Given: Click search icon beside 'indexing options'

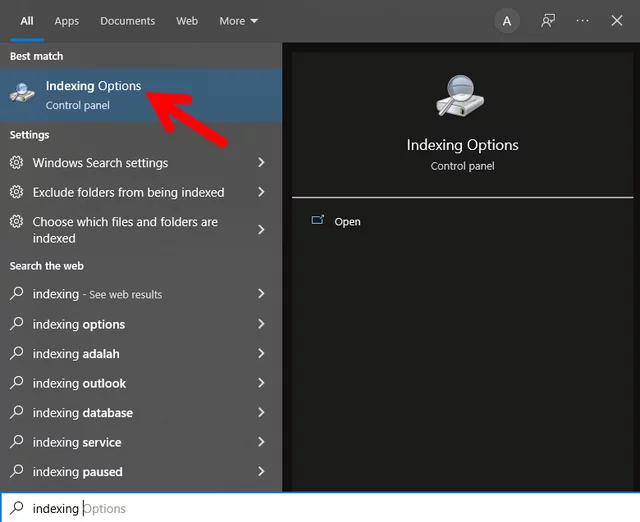Looking at the screenshot, I should click(17, 323).
